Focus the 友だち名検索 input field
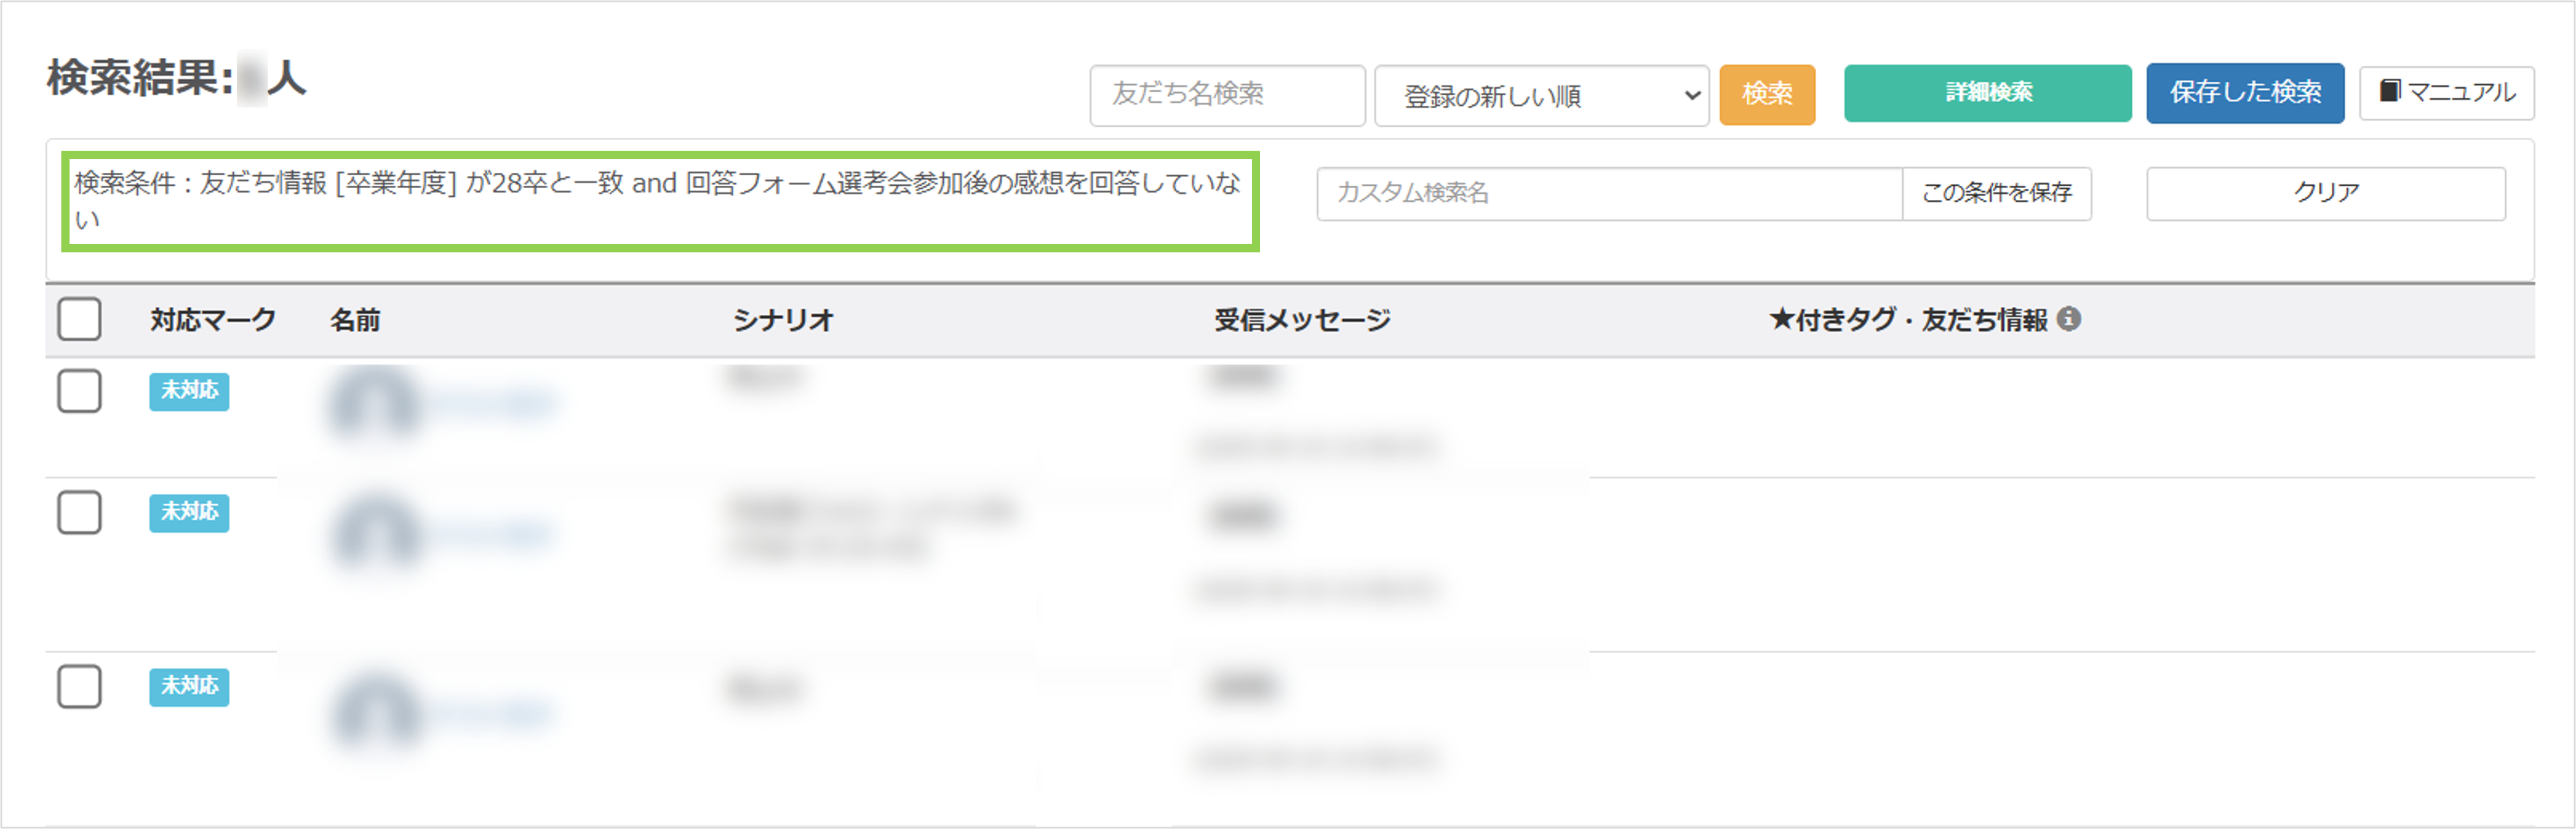 tap(1226, 95)
